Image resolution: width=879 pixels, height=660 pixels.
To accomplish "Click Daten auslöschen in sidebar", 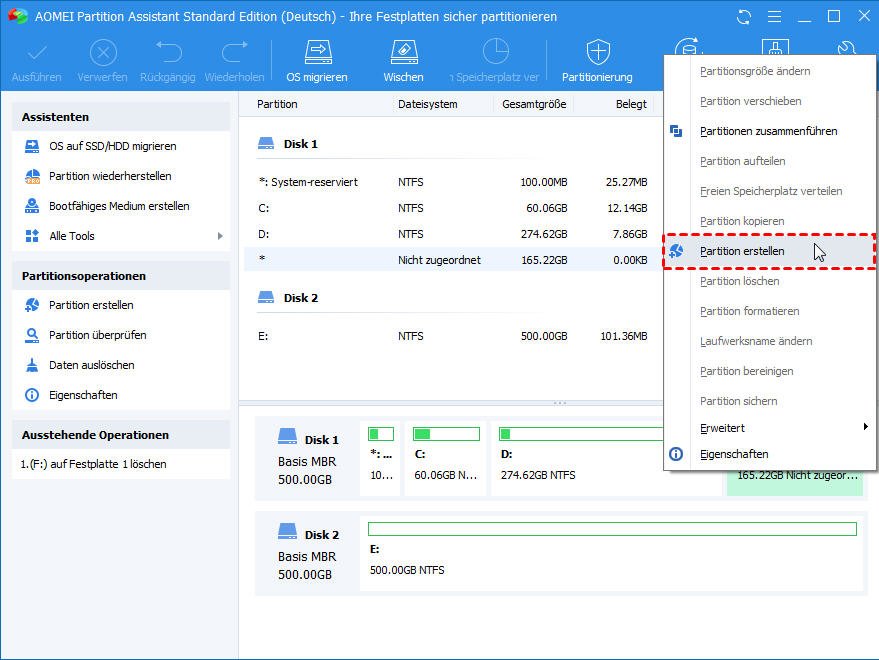I will (91, 365).
